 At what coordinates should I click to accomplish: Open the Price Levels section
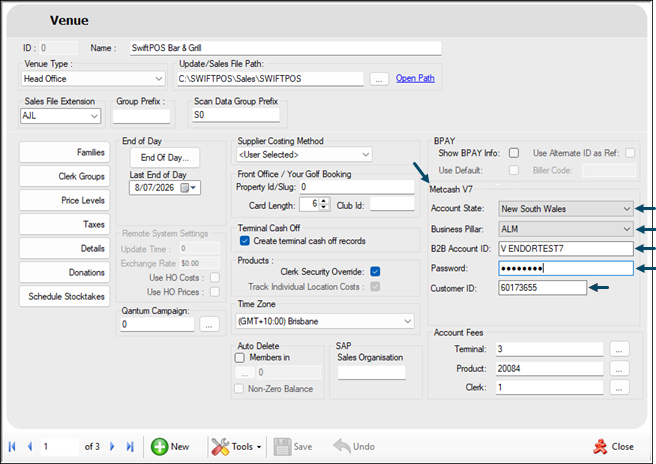click(x=64, y=200)
